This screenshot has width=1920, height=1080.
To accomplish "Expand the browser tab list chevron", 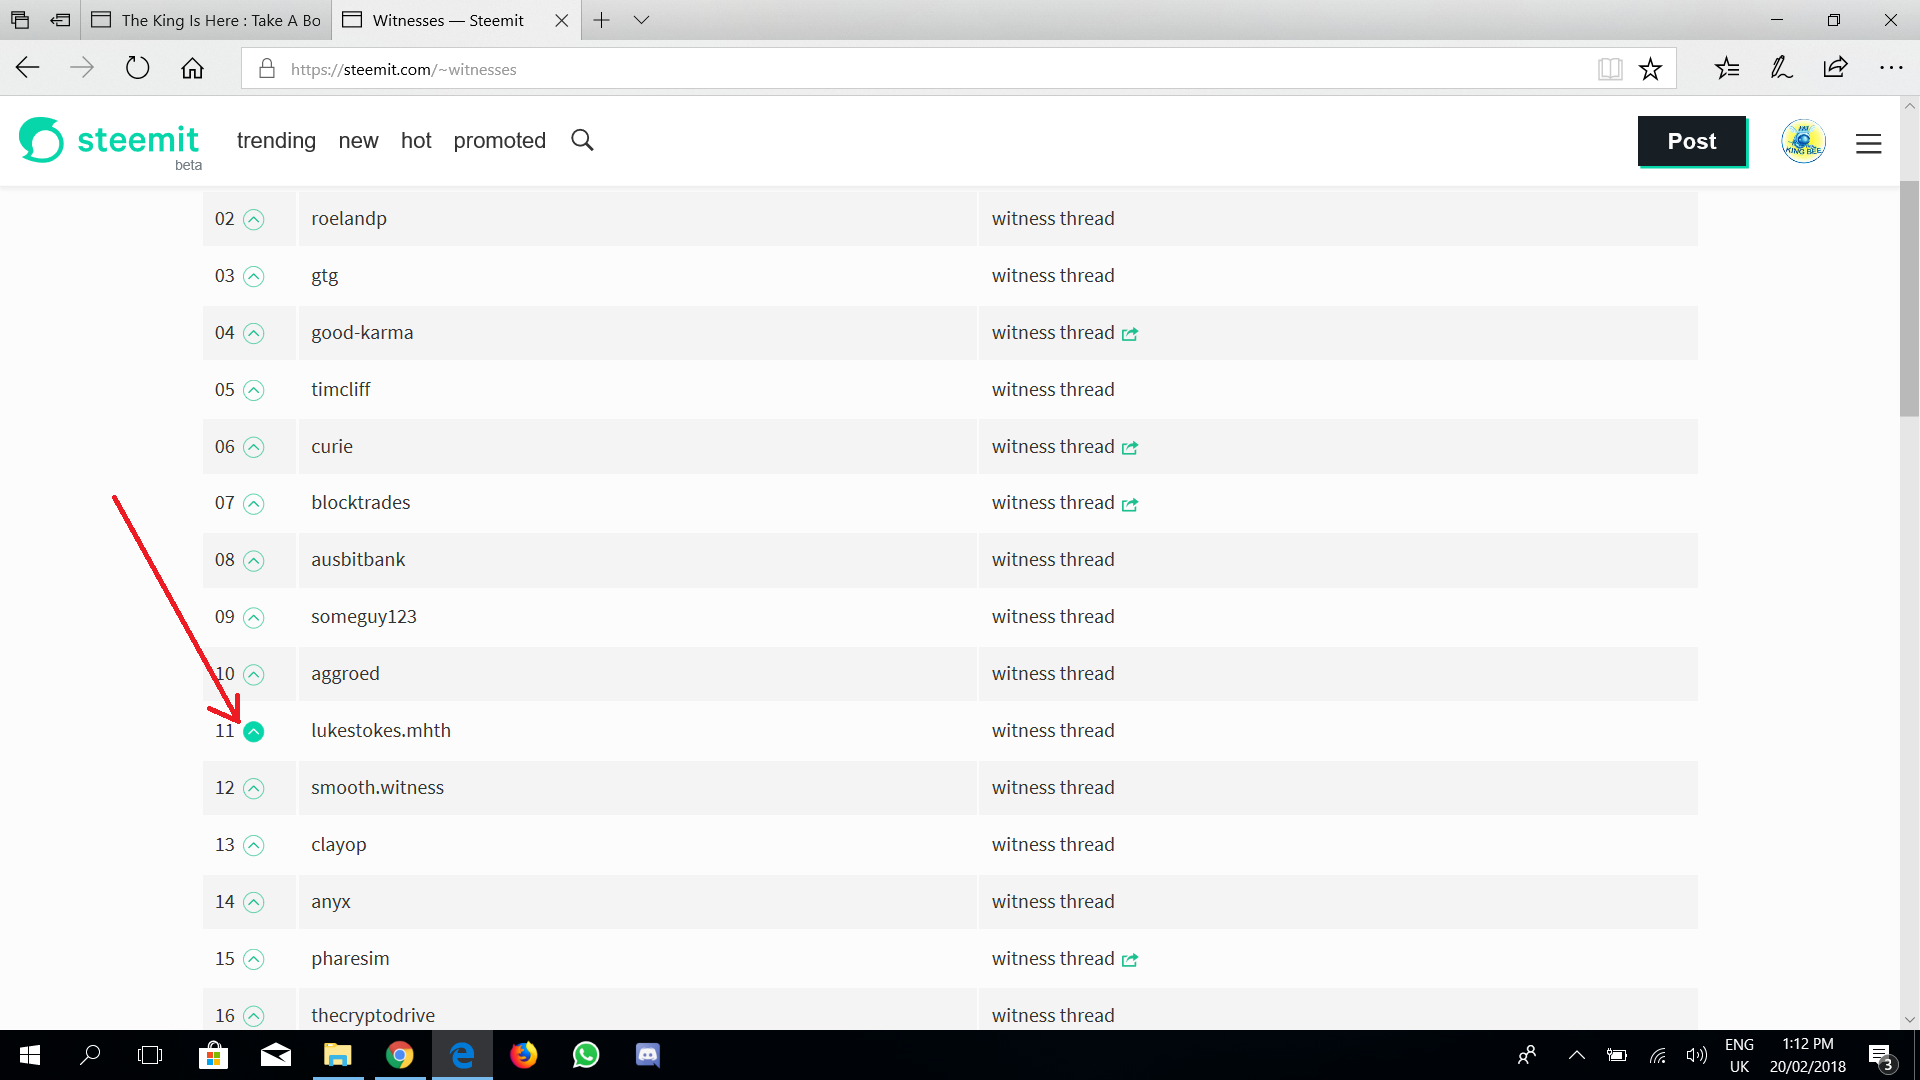I will click(639, 20).
